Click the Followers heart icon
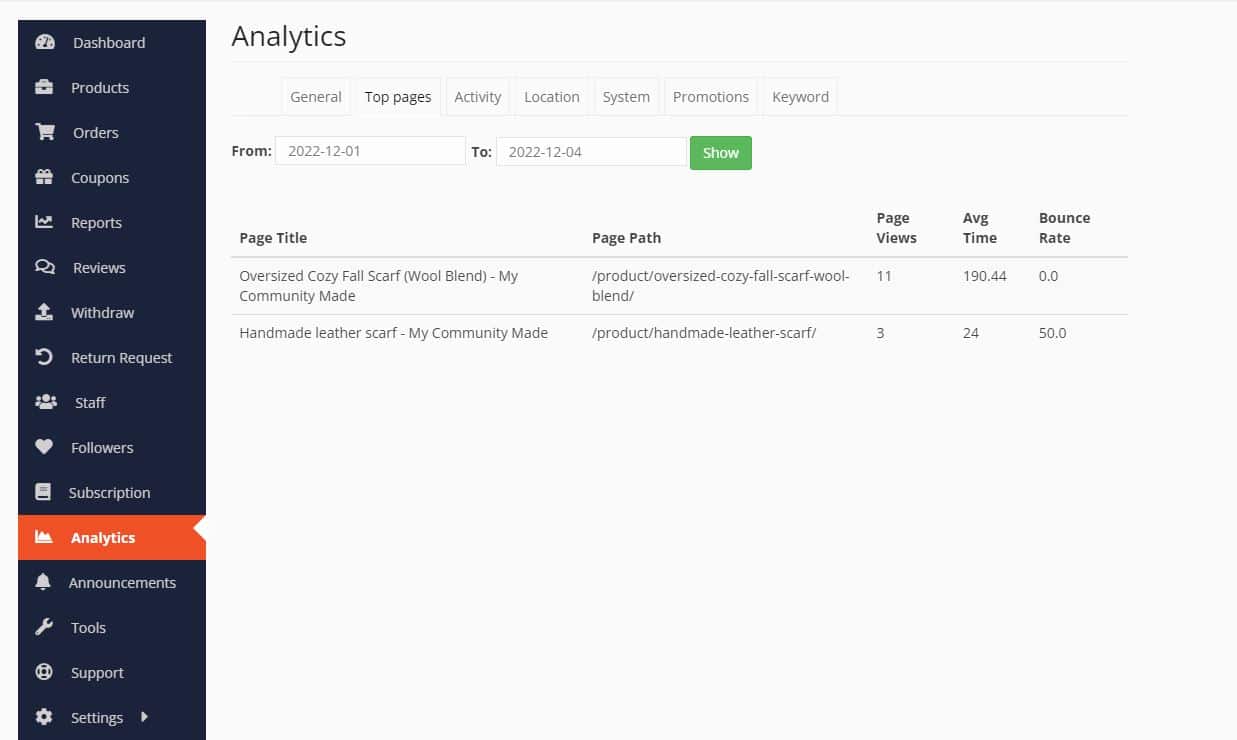Image resolution: width=1237 pixels, height=740 pixels. tap(44, 447)
